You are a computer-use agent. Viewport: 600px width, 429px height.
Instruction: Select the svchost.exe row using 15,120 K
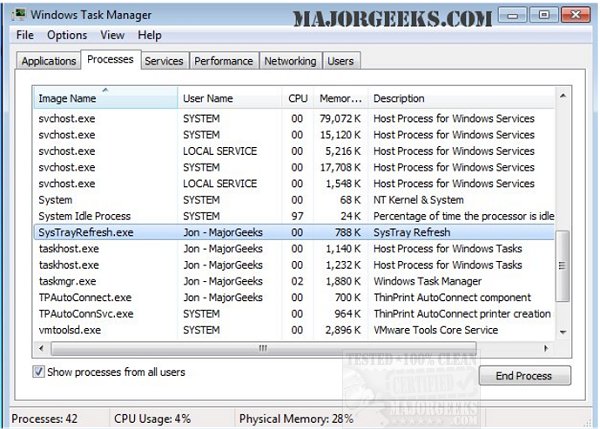(x=294, y=135)
